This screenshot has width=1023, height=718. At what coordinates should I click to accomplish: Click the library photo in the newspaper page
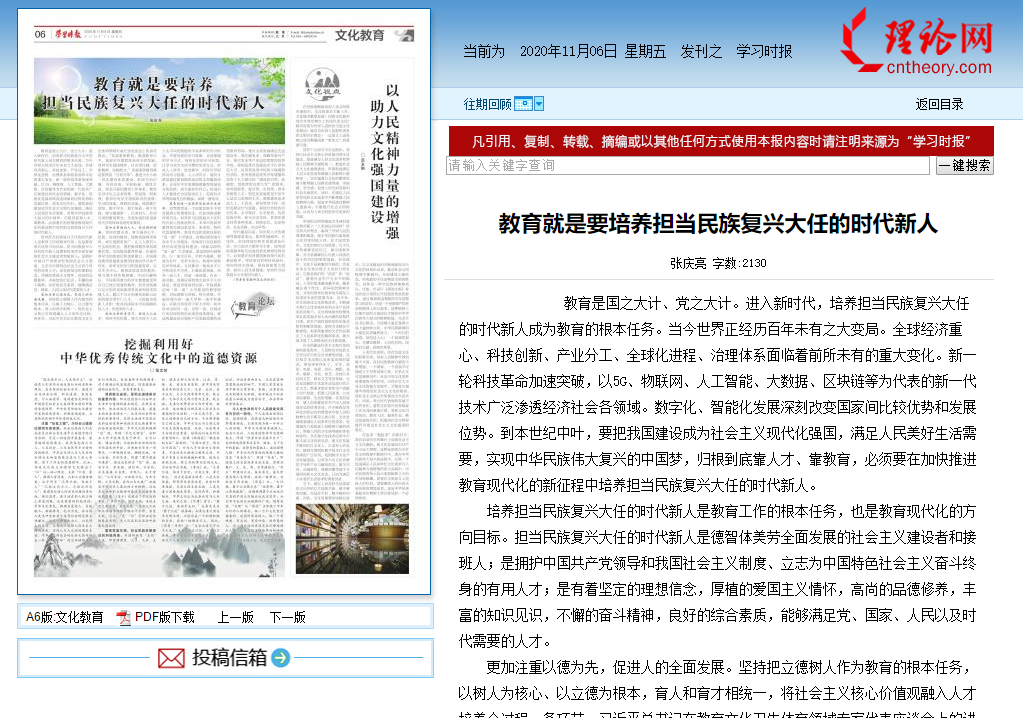tap(352, 539)
